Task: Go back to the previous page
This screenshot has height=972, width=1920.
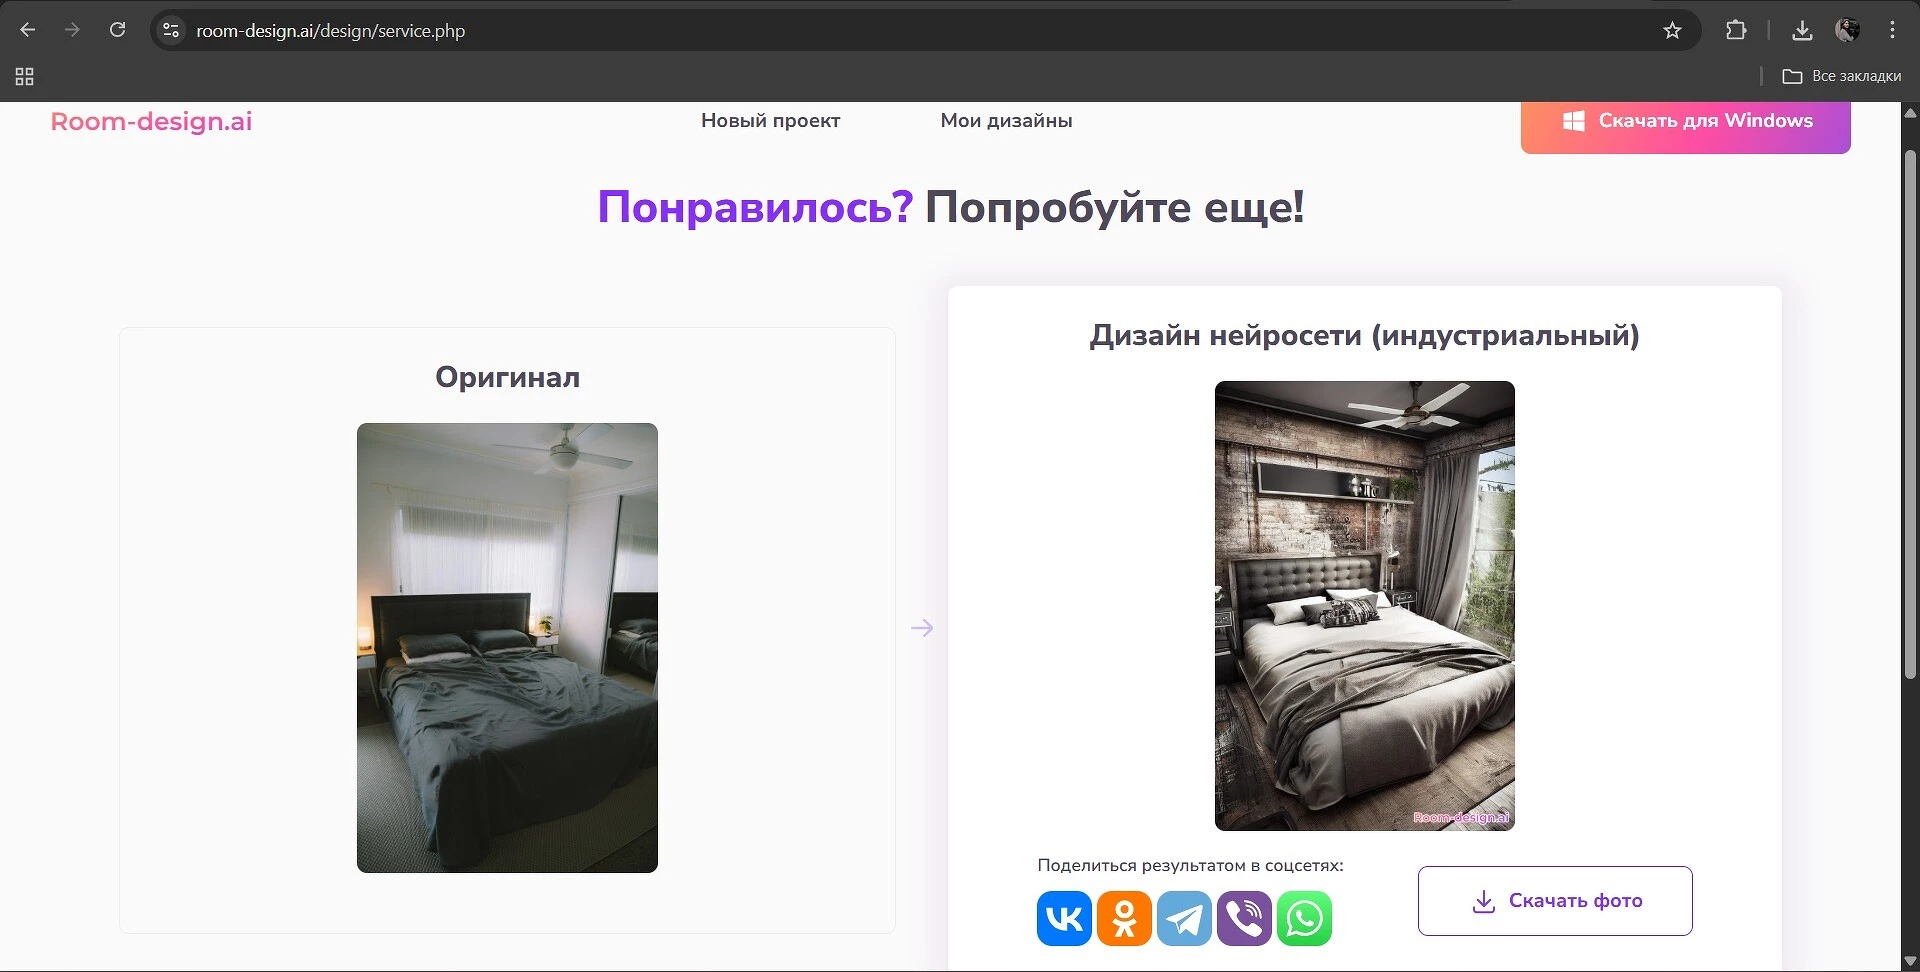Action: tap(28, 30)
